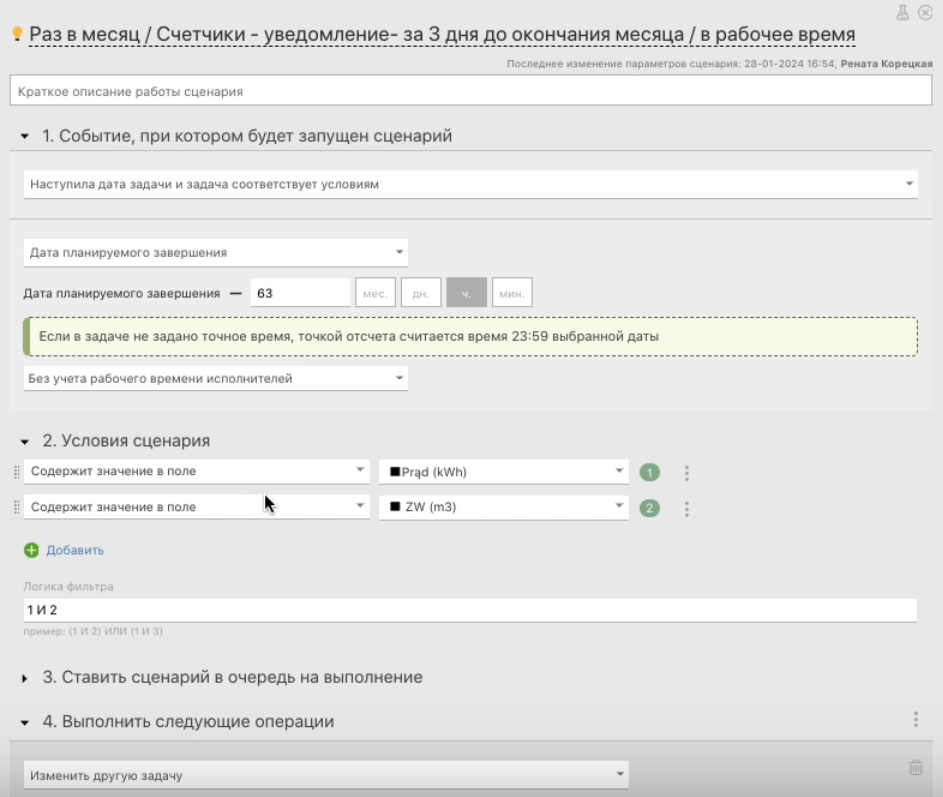Select the 'дн.' time unit

click(421, 293)
